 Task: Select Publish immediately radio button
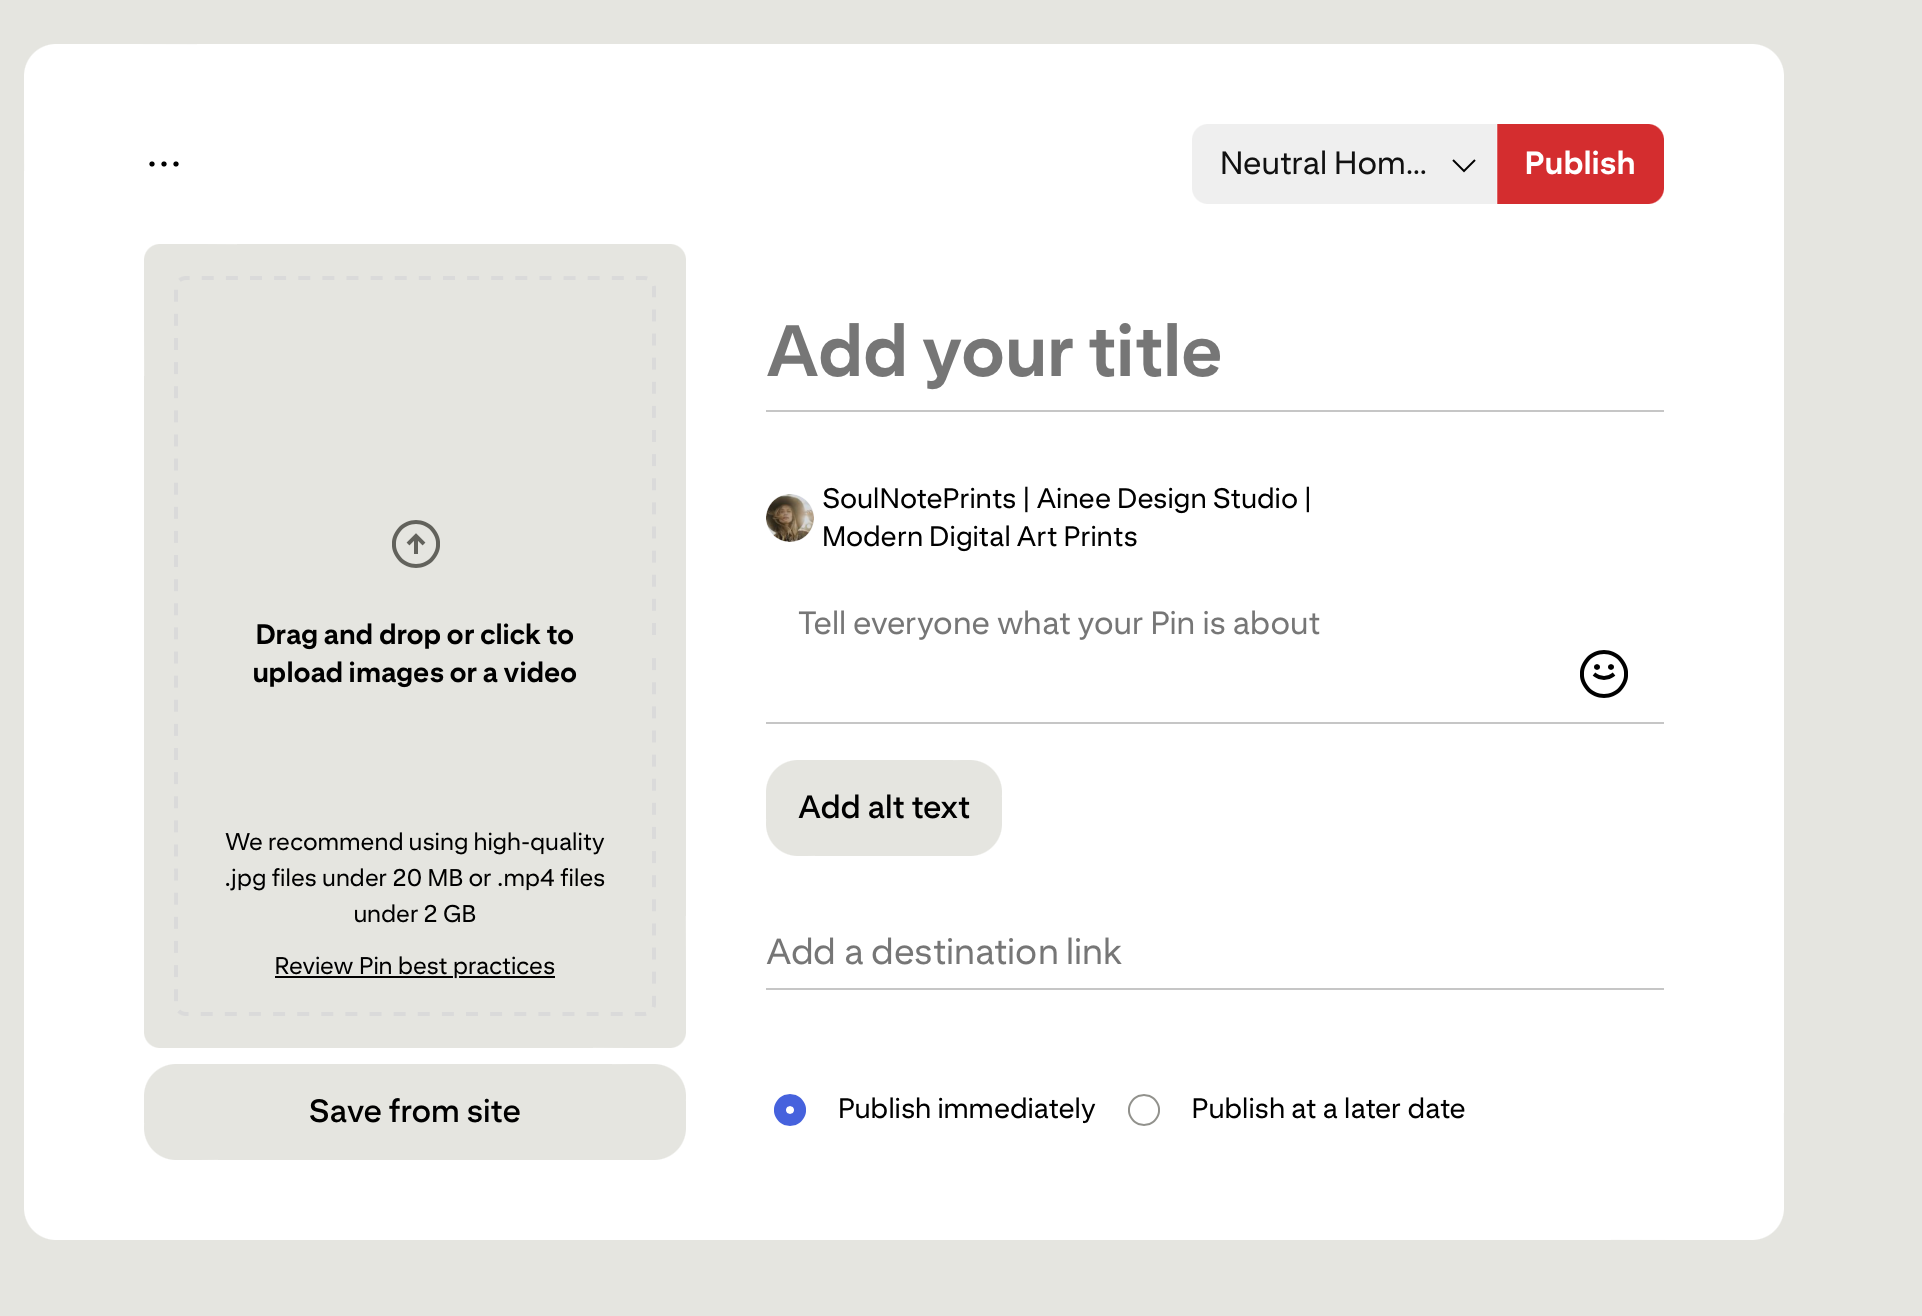[790, 1110]
